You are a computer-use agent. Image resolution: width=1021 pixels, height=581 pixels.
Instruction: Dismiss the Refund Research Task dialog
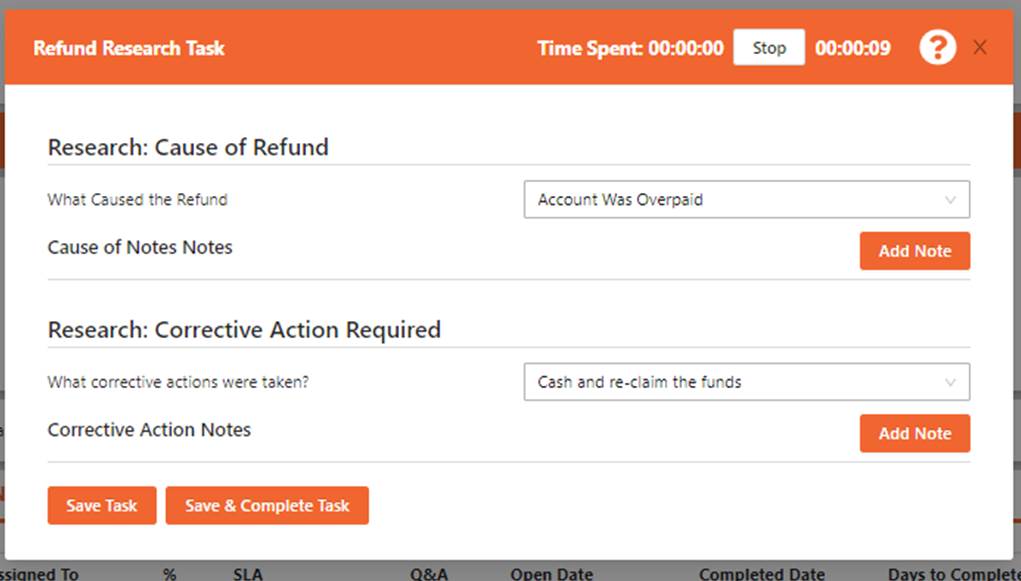(x=979, y=46)
